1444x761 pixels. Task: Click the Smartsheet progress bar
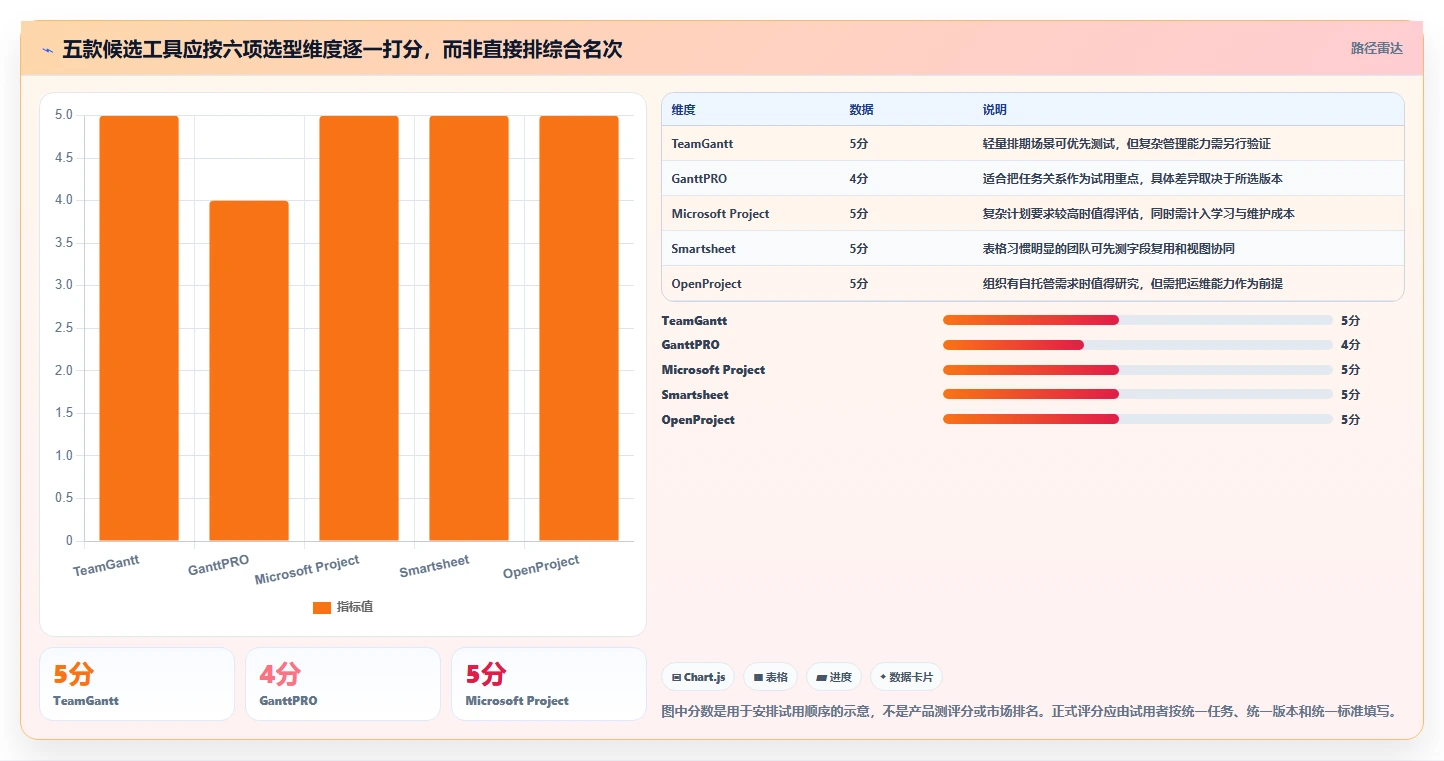pyautogui.click(x=1137, y=395)
